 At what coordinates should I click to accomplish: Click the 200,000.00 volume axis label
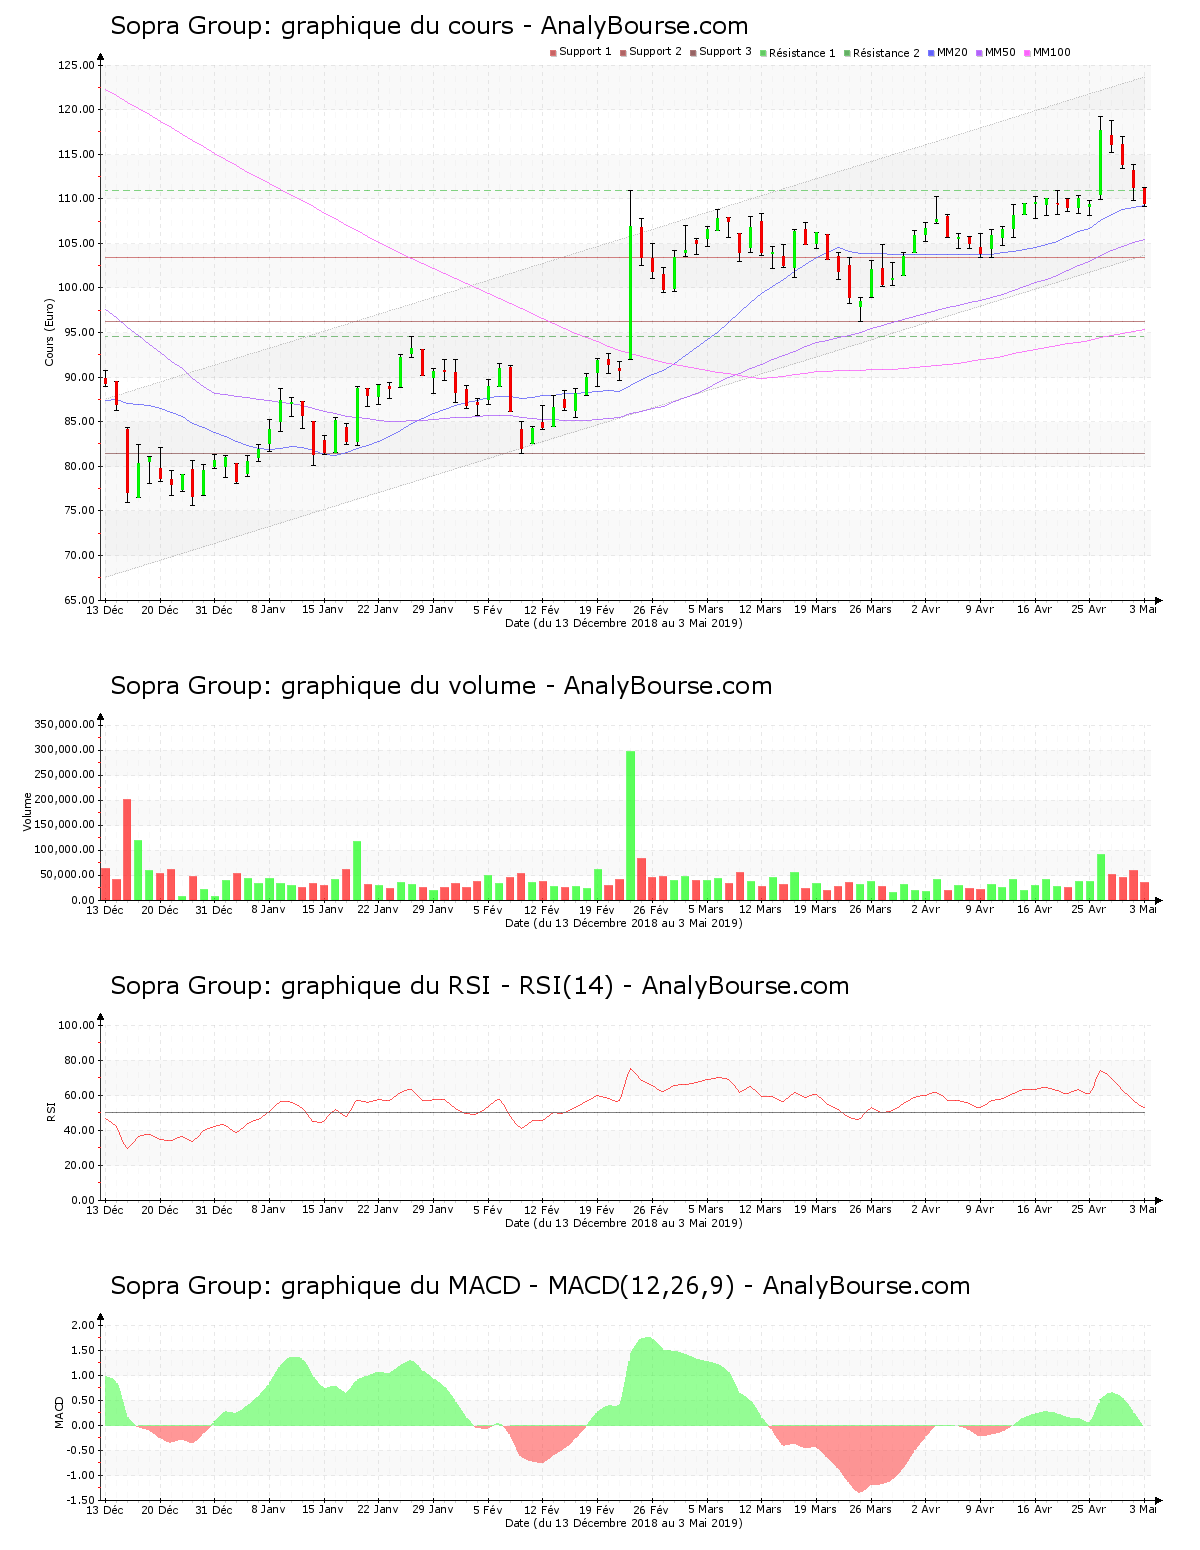[64, 799]
